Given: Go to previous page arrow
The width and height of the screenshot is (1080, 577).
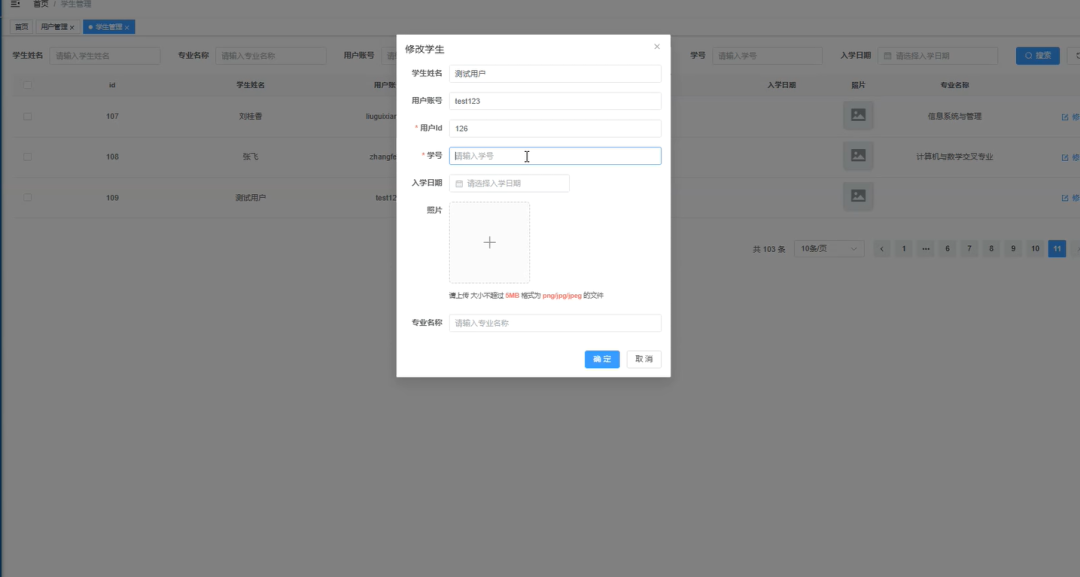Looking at the screenshot, I should coord(882,249).
